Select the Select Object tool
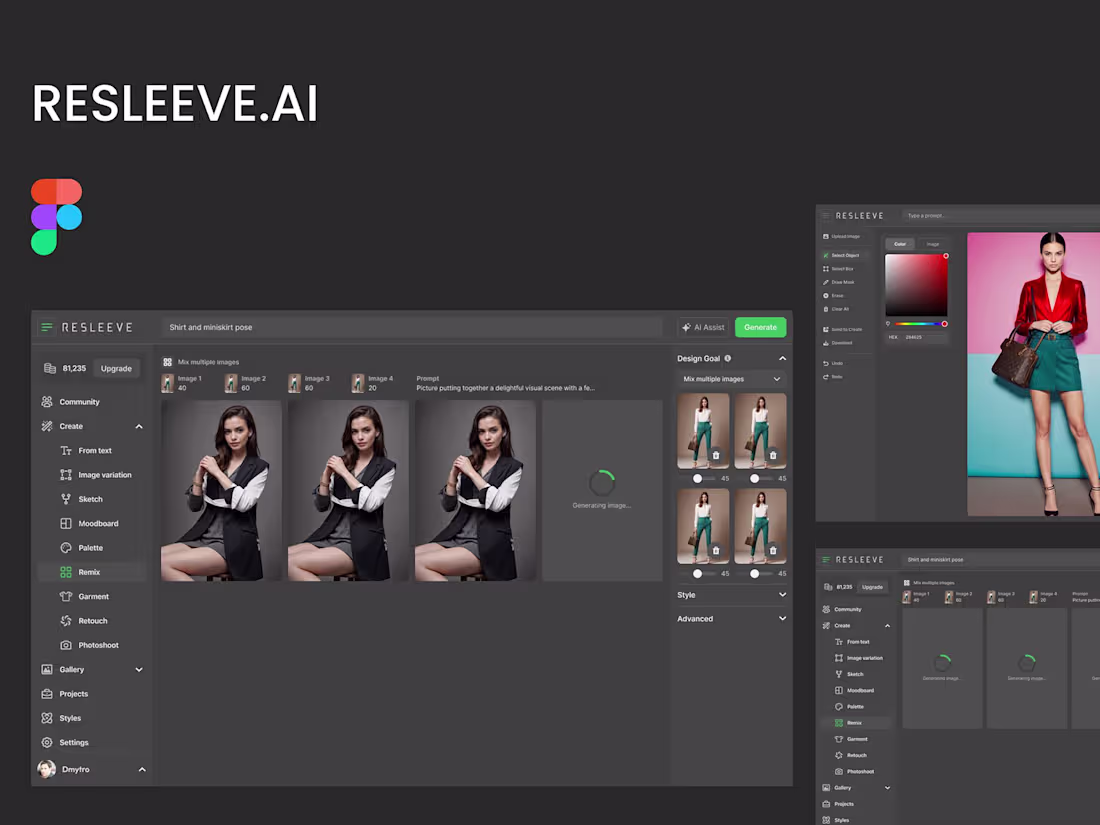 coord(843,255)
